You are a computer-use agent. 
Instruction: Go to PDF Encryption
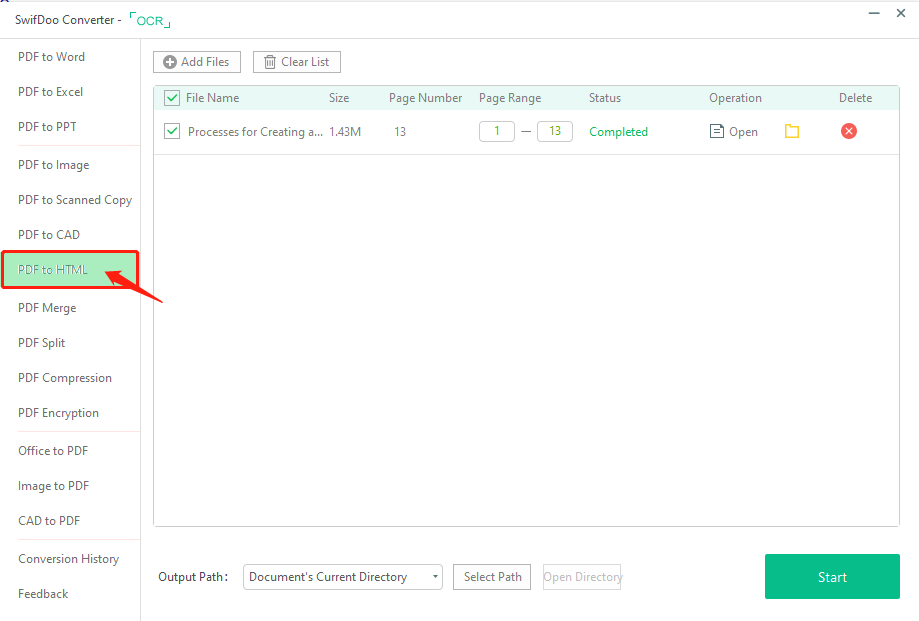(x=58, y=413)
